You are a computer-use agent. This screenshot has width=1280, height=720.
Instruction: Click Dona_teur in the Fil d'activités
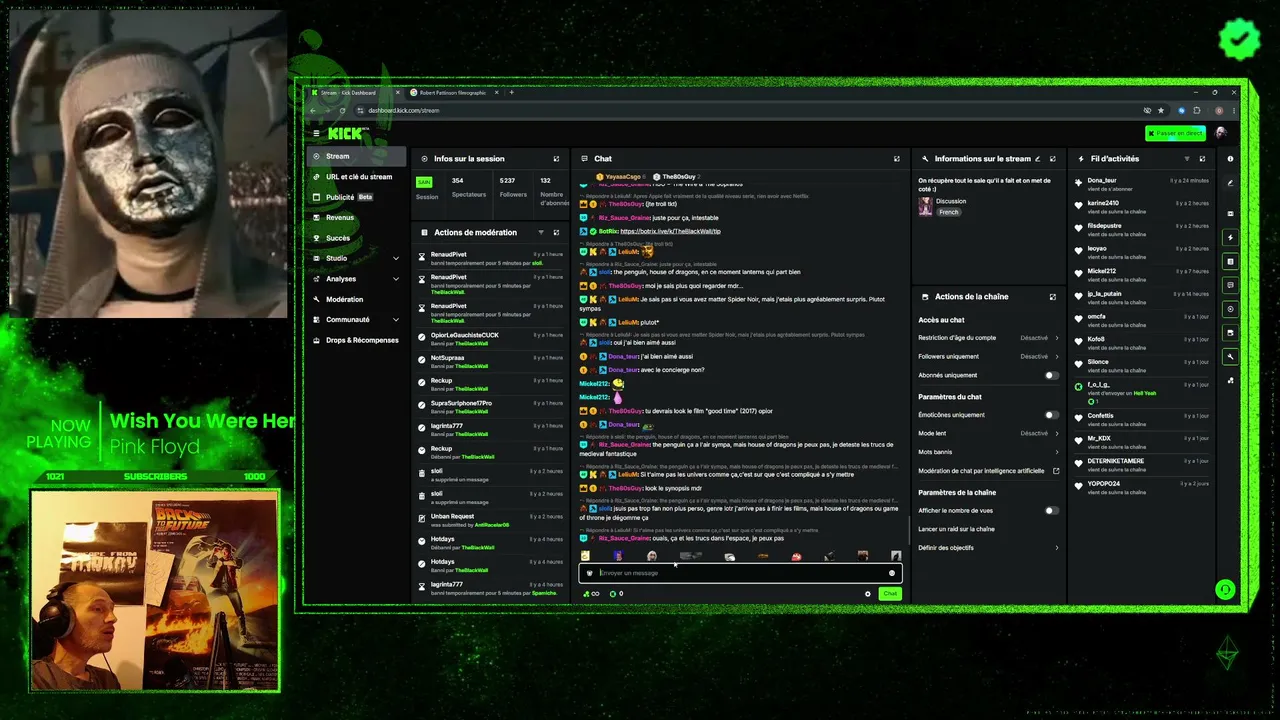point(1101,181)
